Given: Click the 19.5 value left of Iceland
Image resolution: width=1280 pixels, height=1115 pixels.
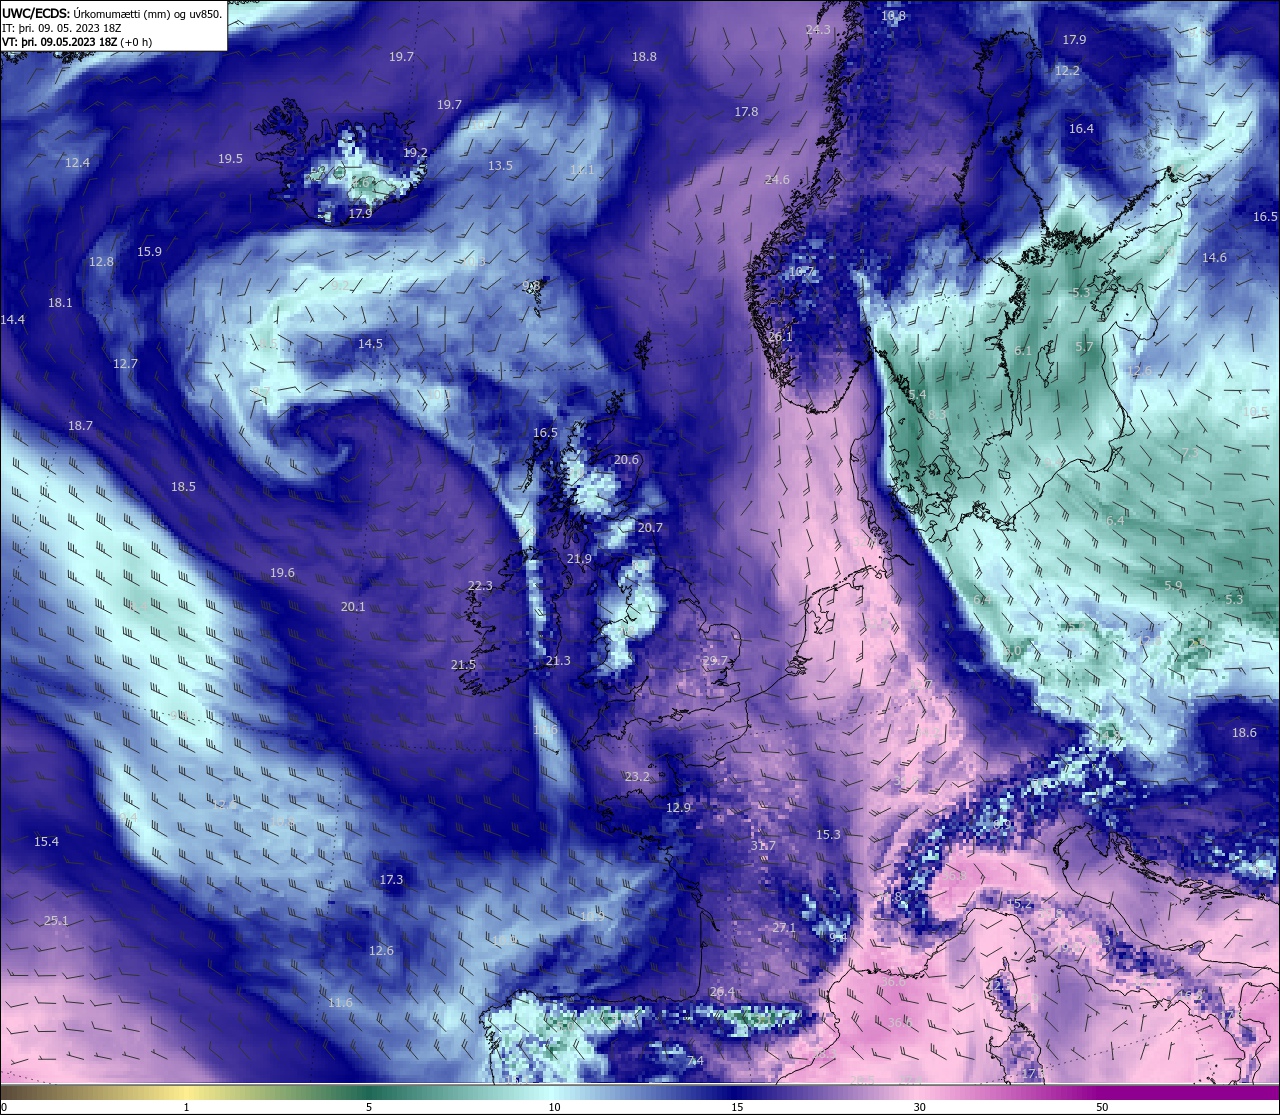Looking at the screenshot, I should pos(230,159).
